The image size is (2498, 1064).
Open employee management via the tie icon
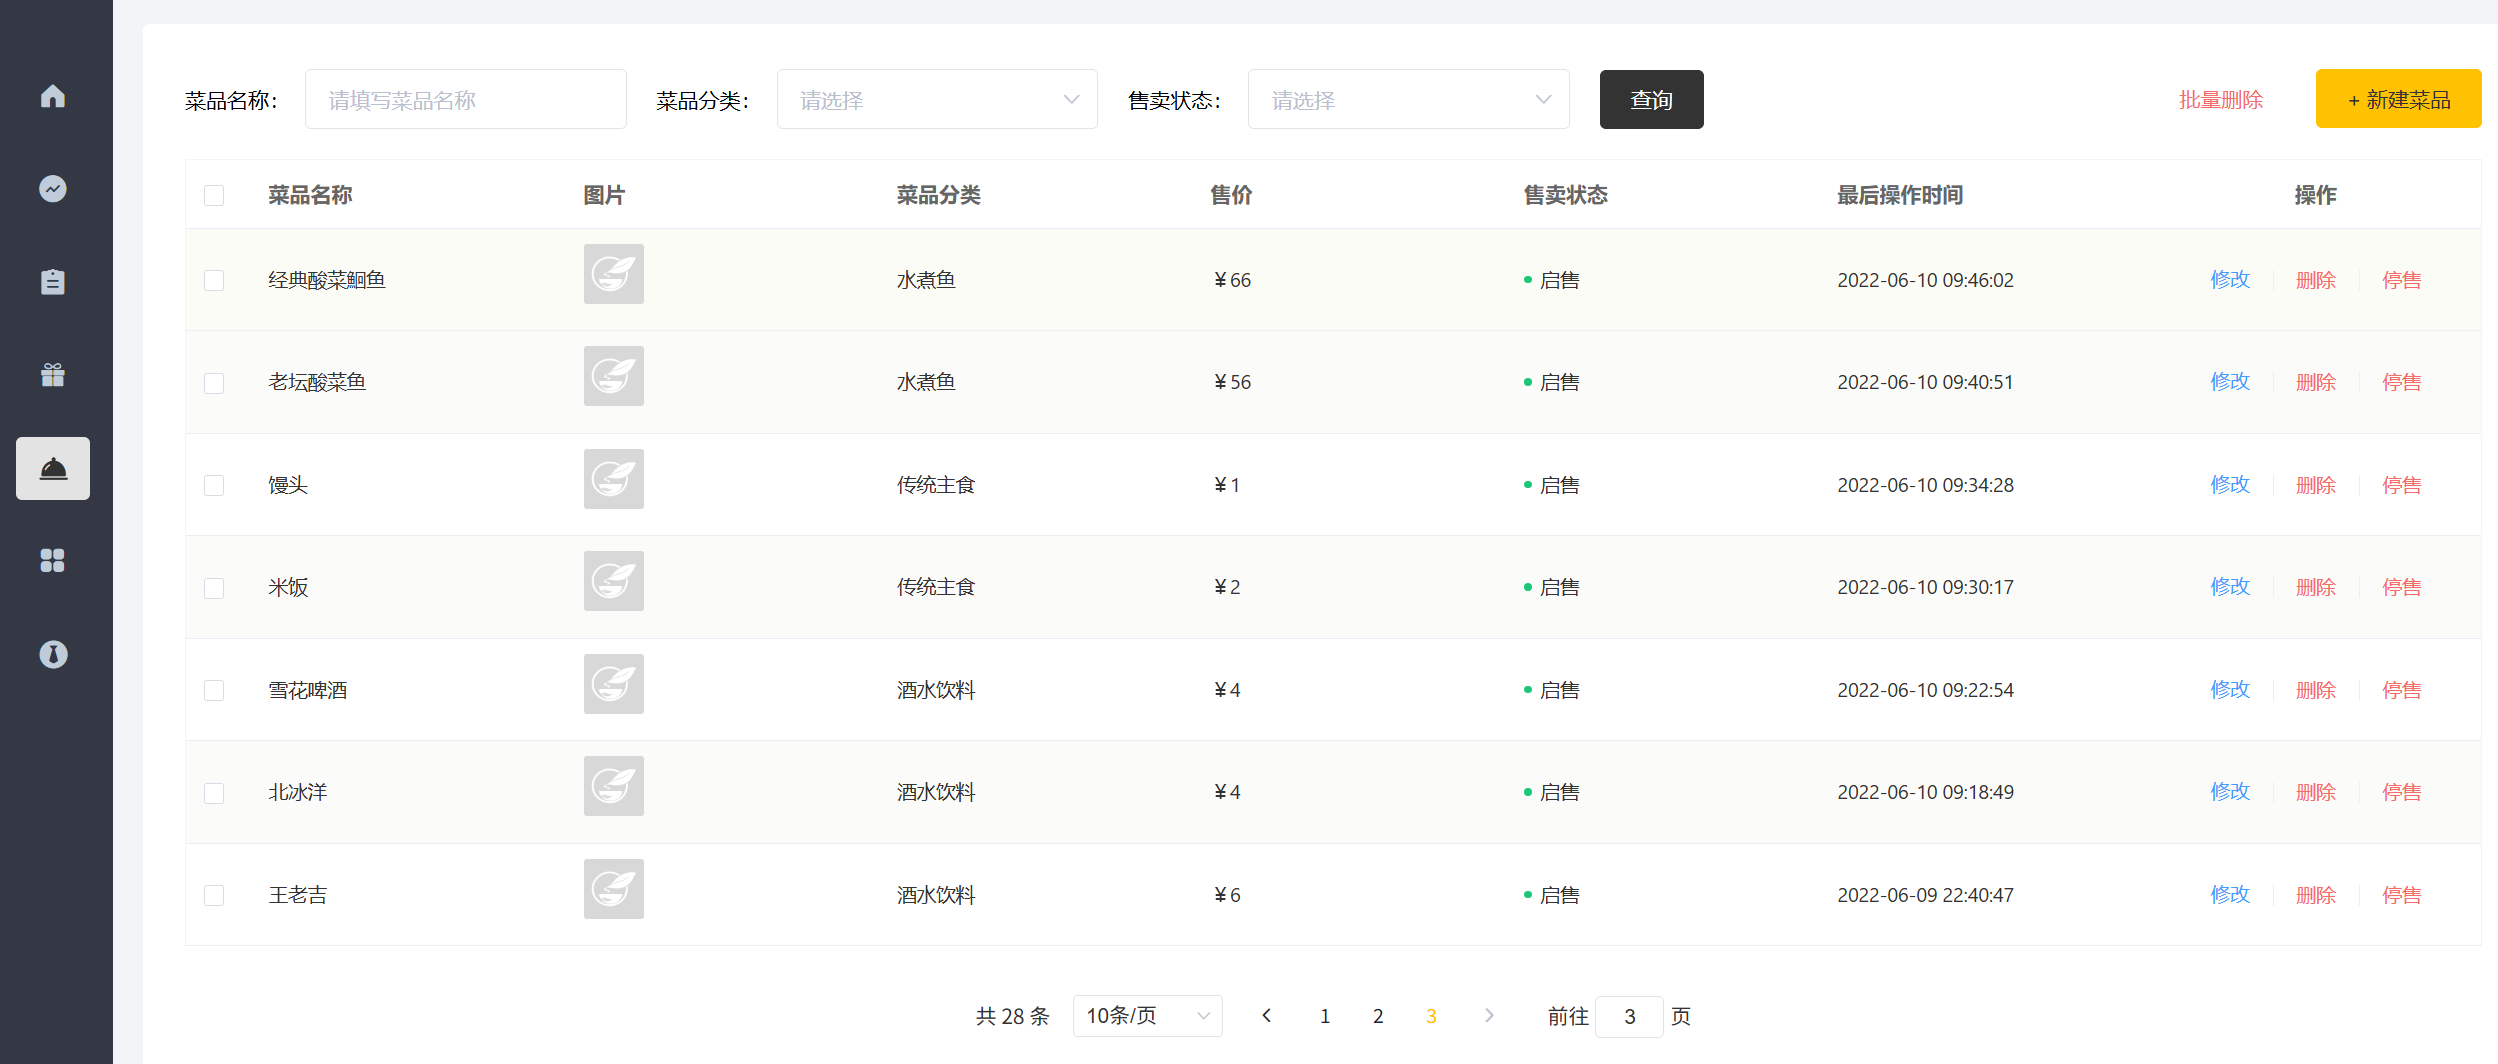click(x=52, y=653)
